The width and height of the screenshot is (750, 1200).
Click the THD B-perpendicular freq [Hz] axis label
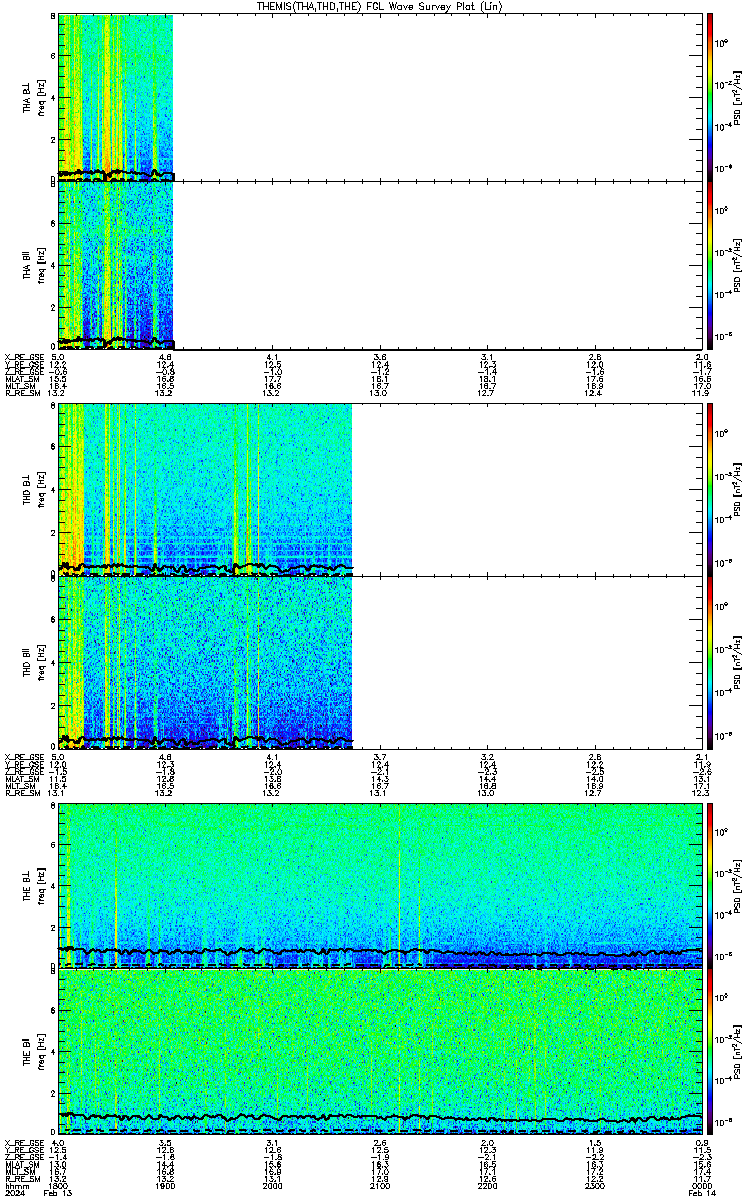[40, 488]
